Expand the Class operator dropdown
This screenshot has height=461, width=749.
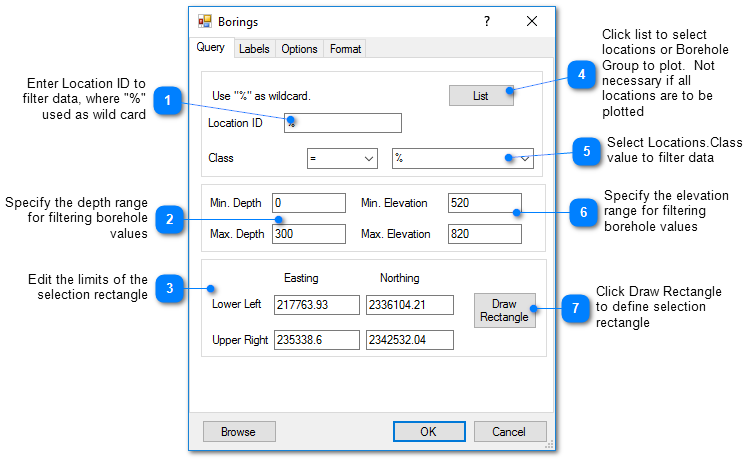pos(341,158)
